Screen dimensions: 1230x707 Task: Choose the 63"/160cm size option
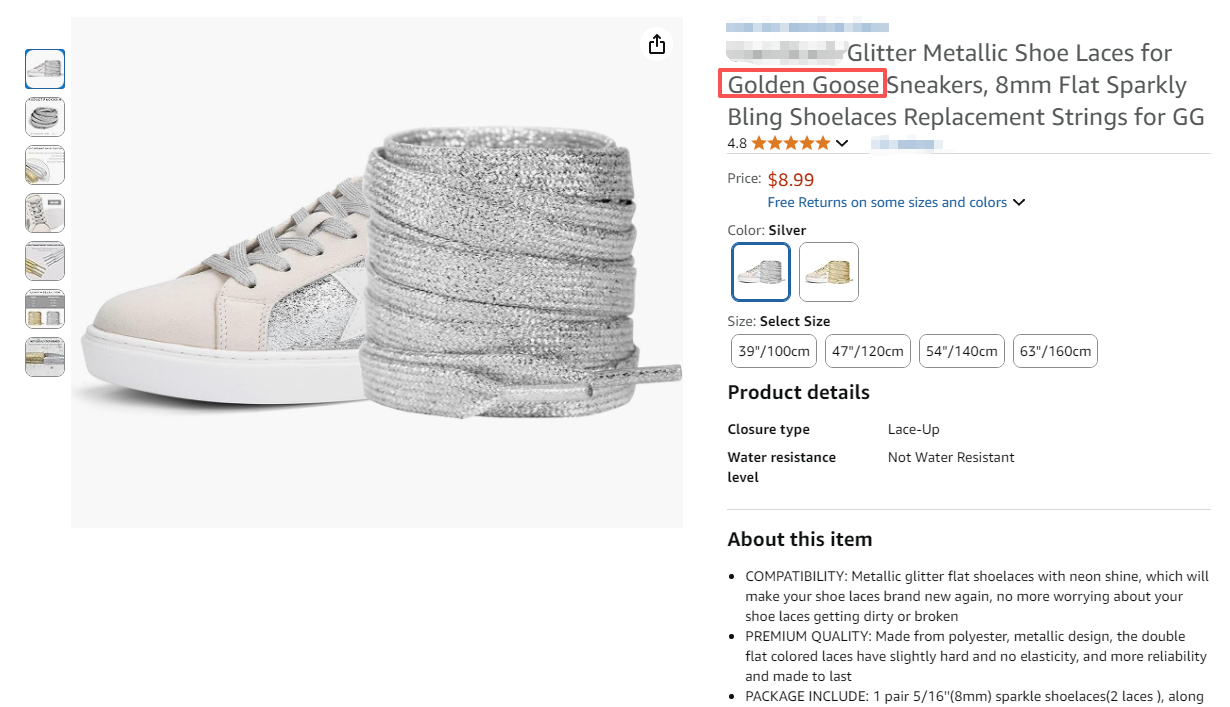pos(1055,351)
